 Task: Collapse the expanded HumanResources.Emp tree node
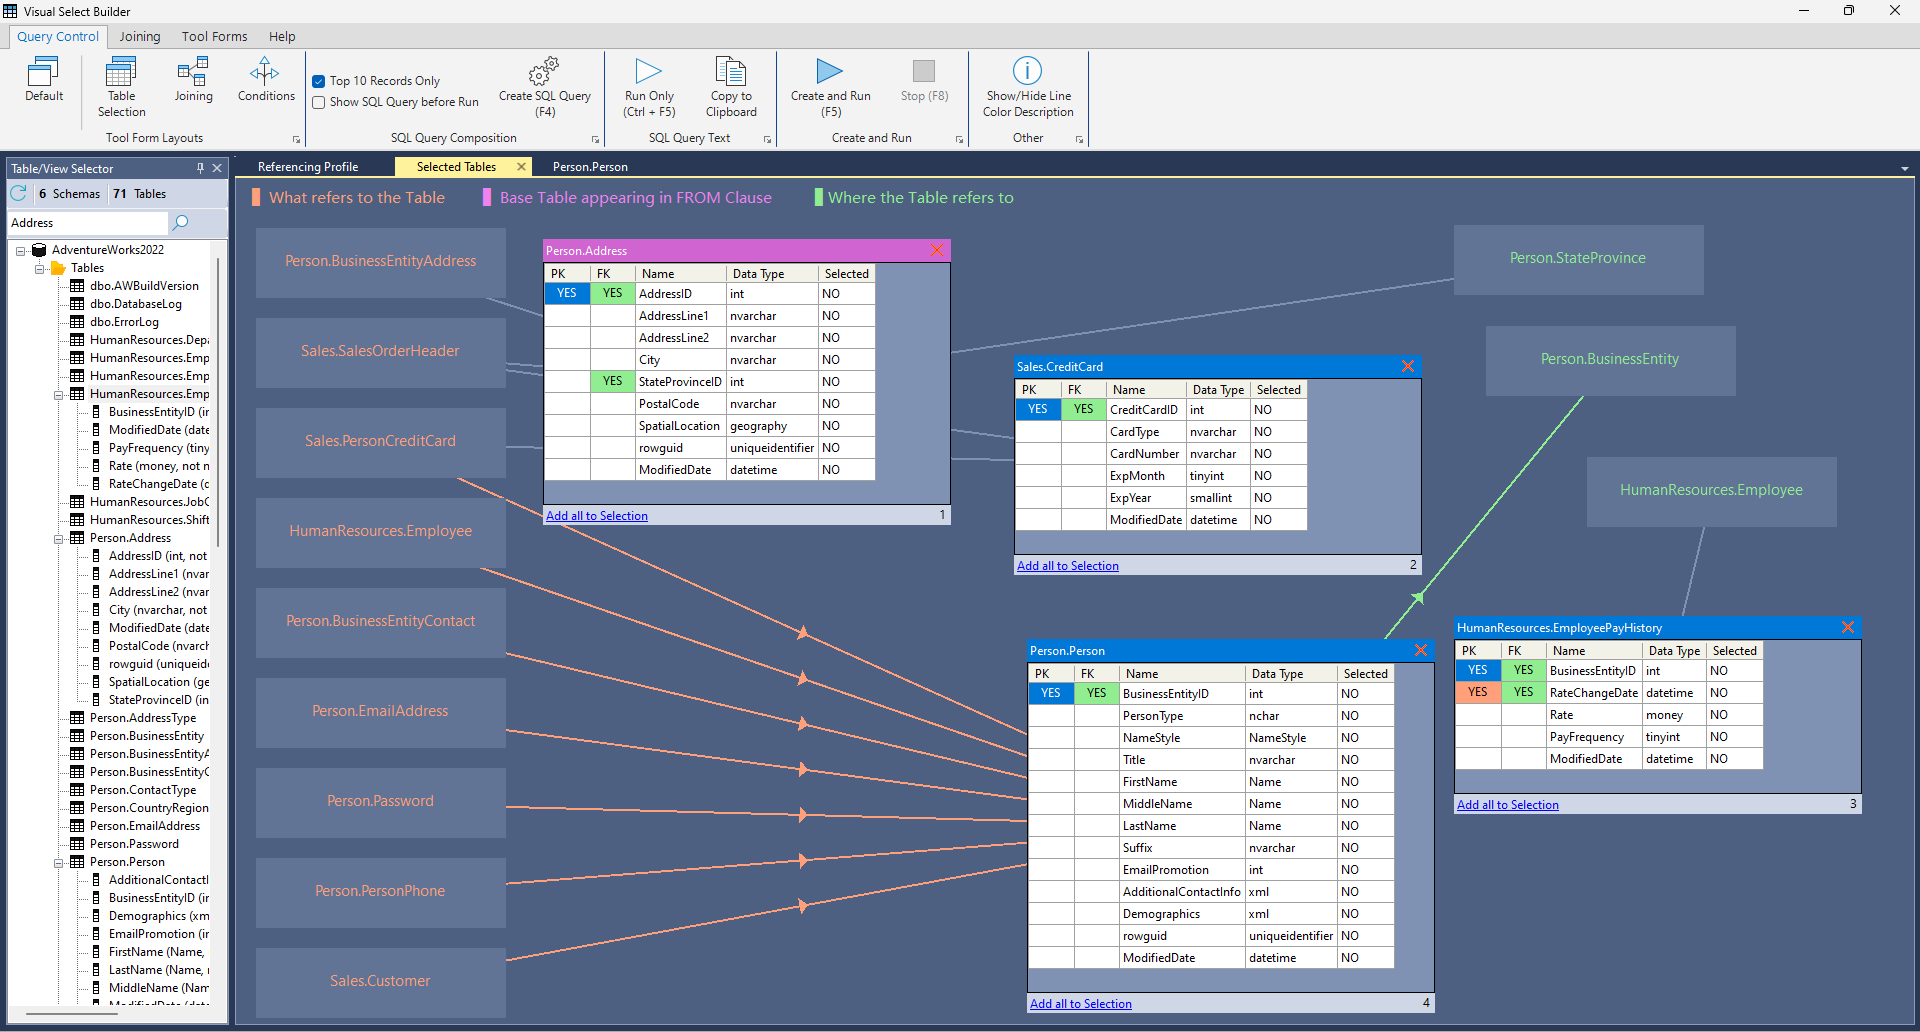point(59,395)
